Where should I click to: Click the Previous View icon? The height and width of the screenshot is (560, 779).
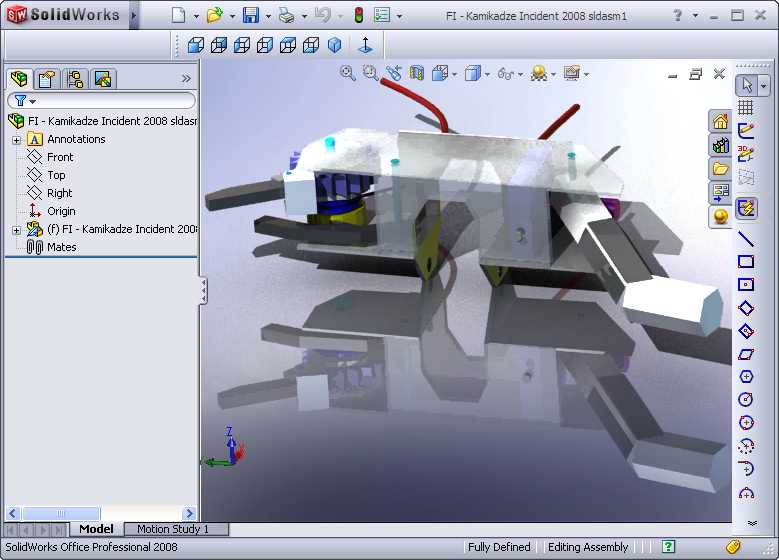393,74
